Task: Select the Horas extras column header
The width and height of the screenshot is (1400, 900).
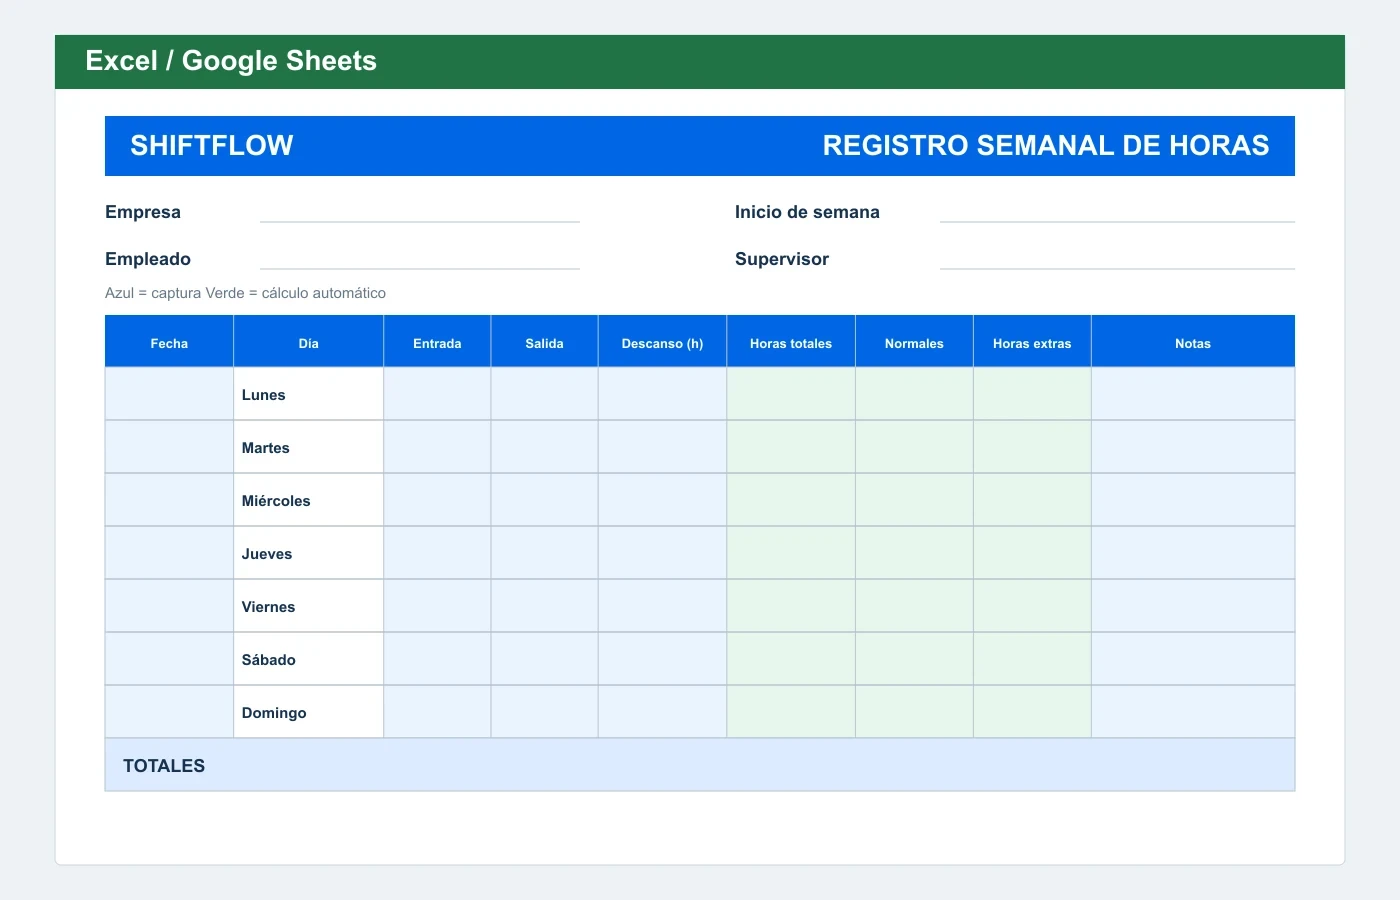Action: click(1032, 342)
